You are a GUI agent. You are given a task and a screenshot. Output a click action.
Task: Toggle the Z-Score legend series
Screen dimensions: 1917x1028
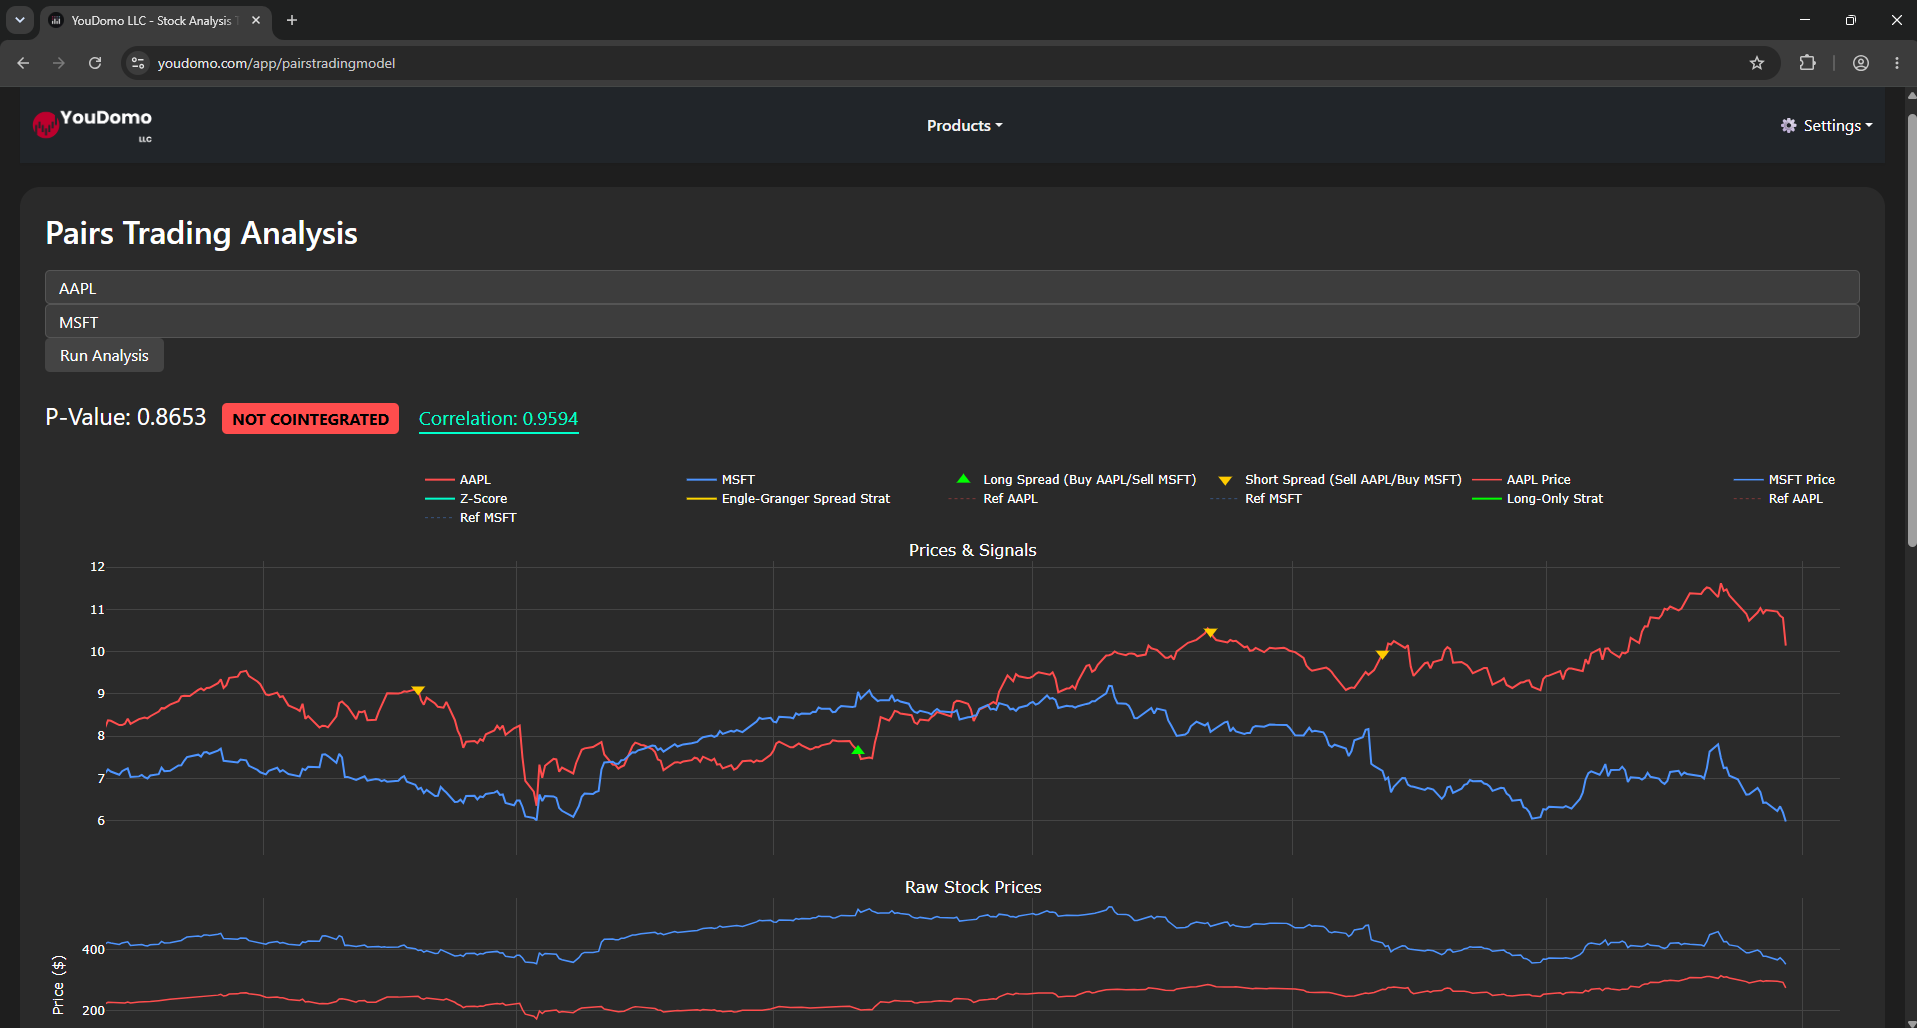(x=466, y=499)
